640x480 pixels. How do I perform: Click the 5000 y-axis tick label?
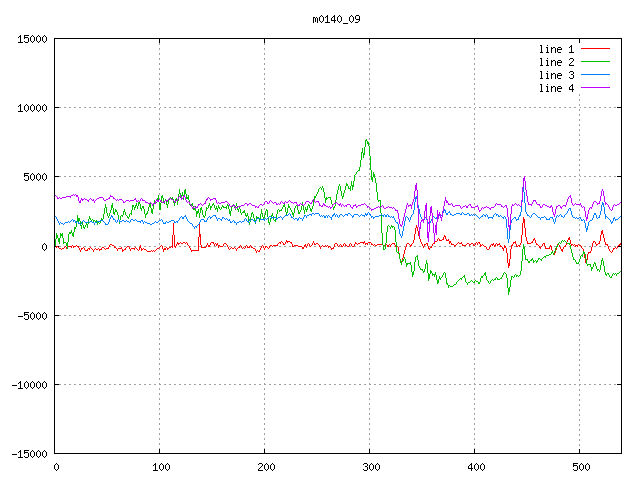click(35, 177)
